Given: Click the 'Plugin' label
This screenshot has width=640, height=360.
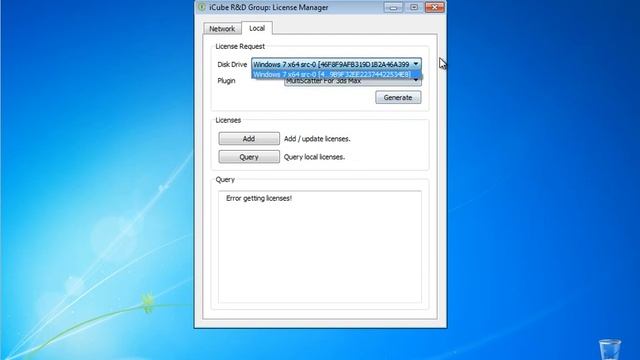Looking at the screenshot, I should pyautogui.click(x=227, y=81).
